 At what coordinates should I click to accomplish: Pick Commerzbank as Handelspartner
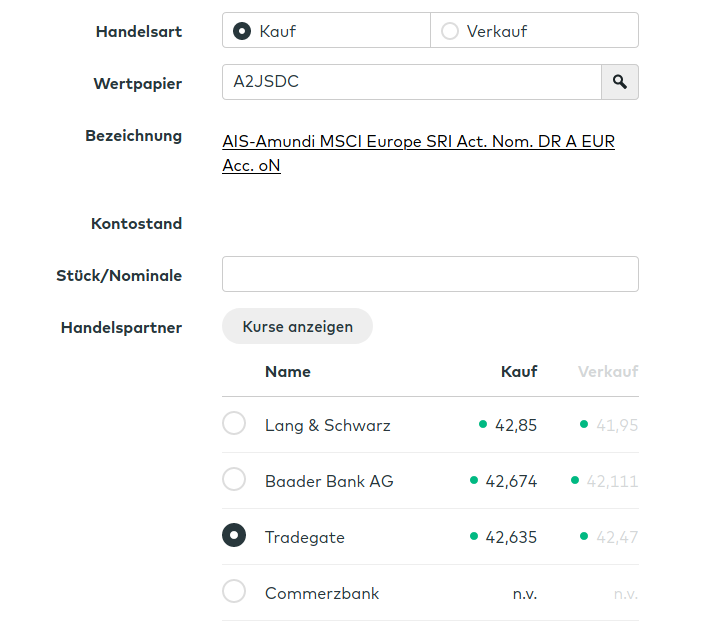[x=234, y=592]
